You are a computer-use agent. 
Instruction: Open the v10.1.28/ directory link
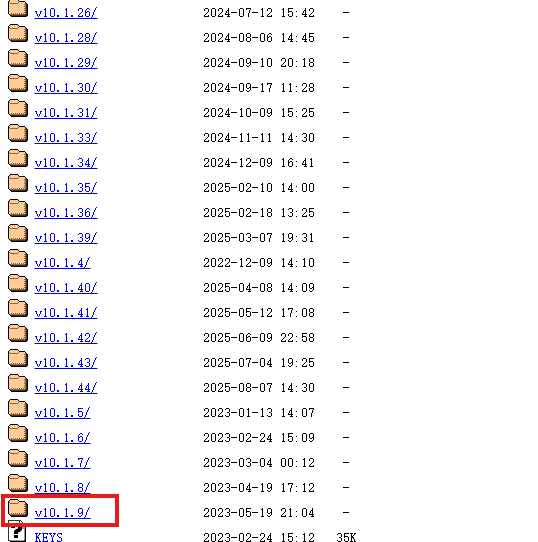pos(66,38)
